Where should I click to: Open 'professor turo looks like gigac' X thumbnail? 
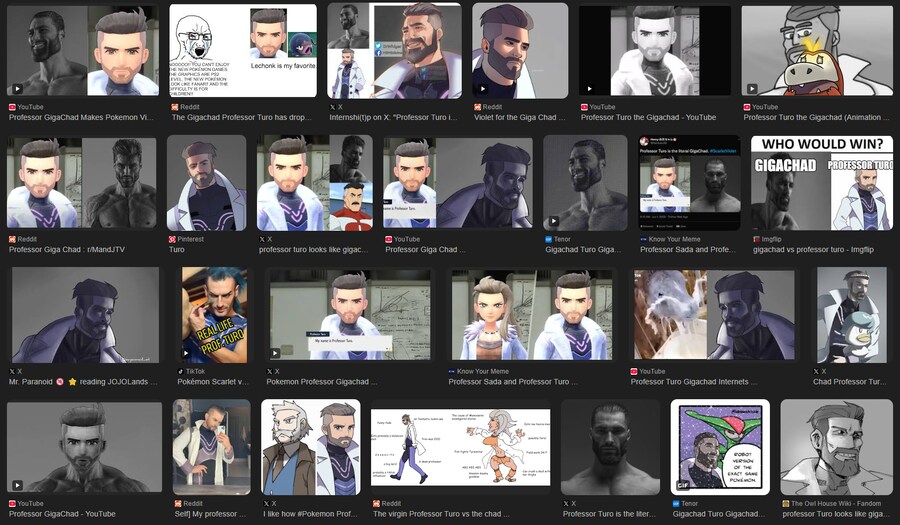pos(315,183)
